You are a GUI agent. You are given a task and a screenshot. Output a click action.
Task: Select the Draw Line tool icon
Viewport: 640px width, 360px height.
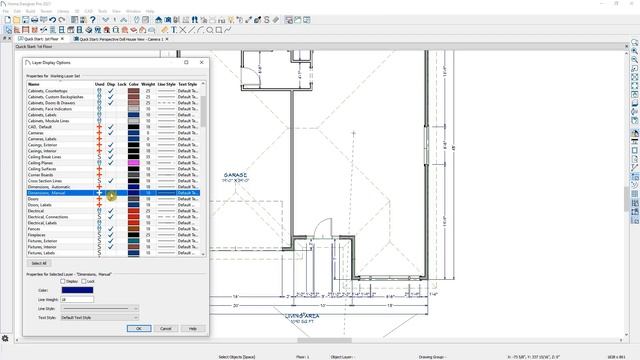[191, 30]
